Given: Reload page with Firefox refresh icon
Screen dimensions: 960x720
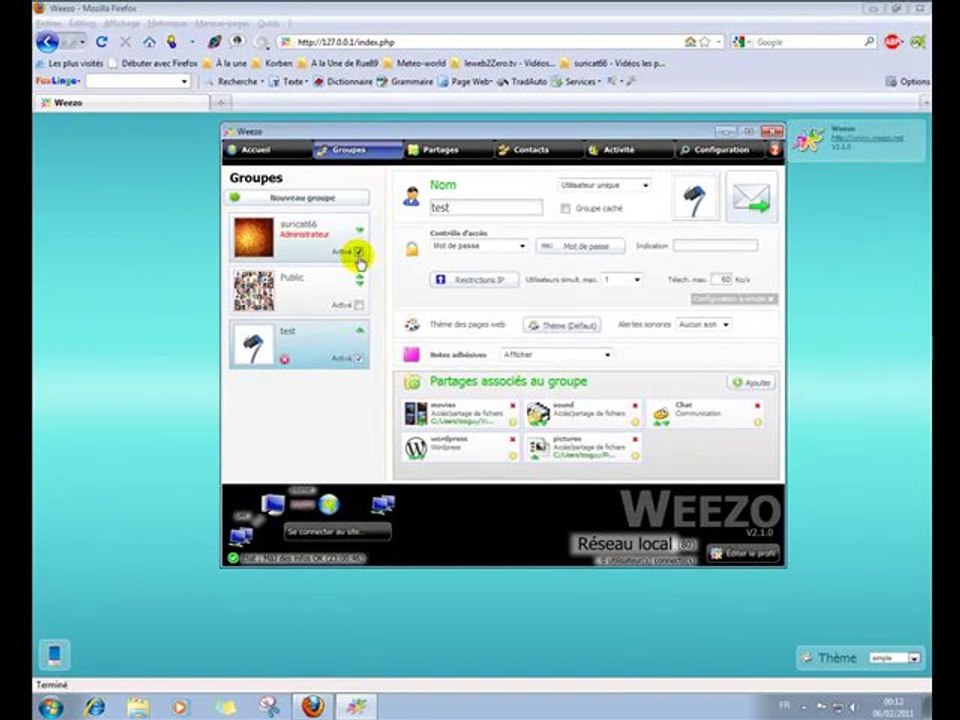Looking at the screenshot, I should coord(102,42).
